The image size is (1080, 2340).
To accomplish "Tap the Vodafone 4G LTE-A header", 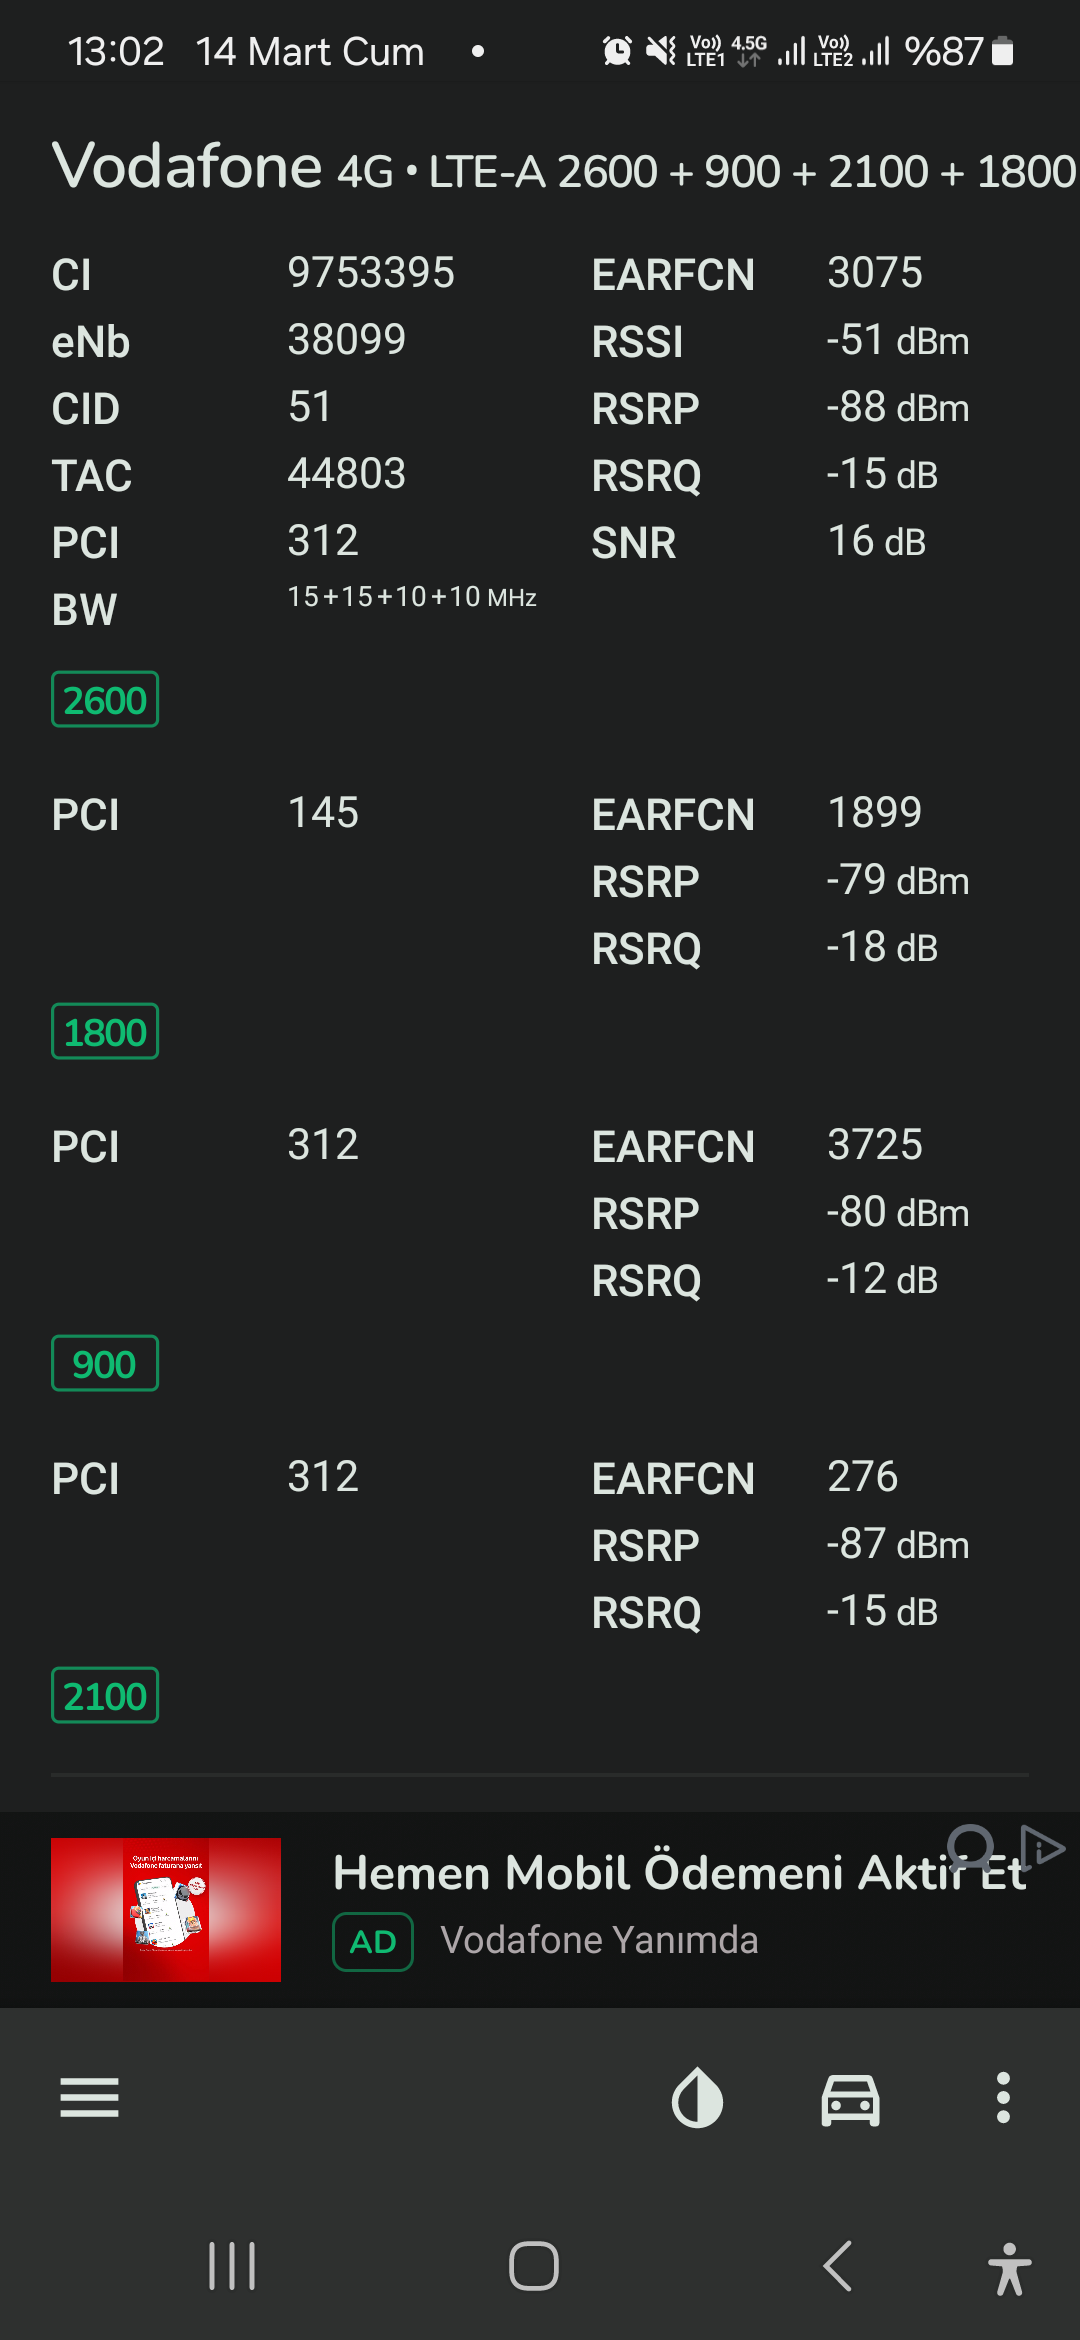I will point(563,167).
